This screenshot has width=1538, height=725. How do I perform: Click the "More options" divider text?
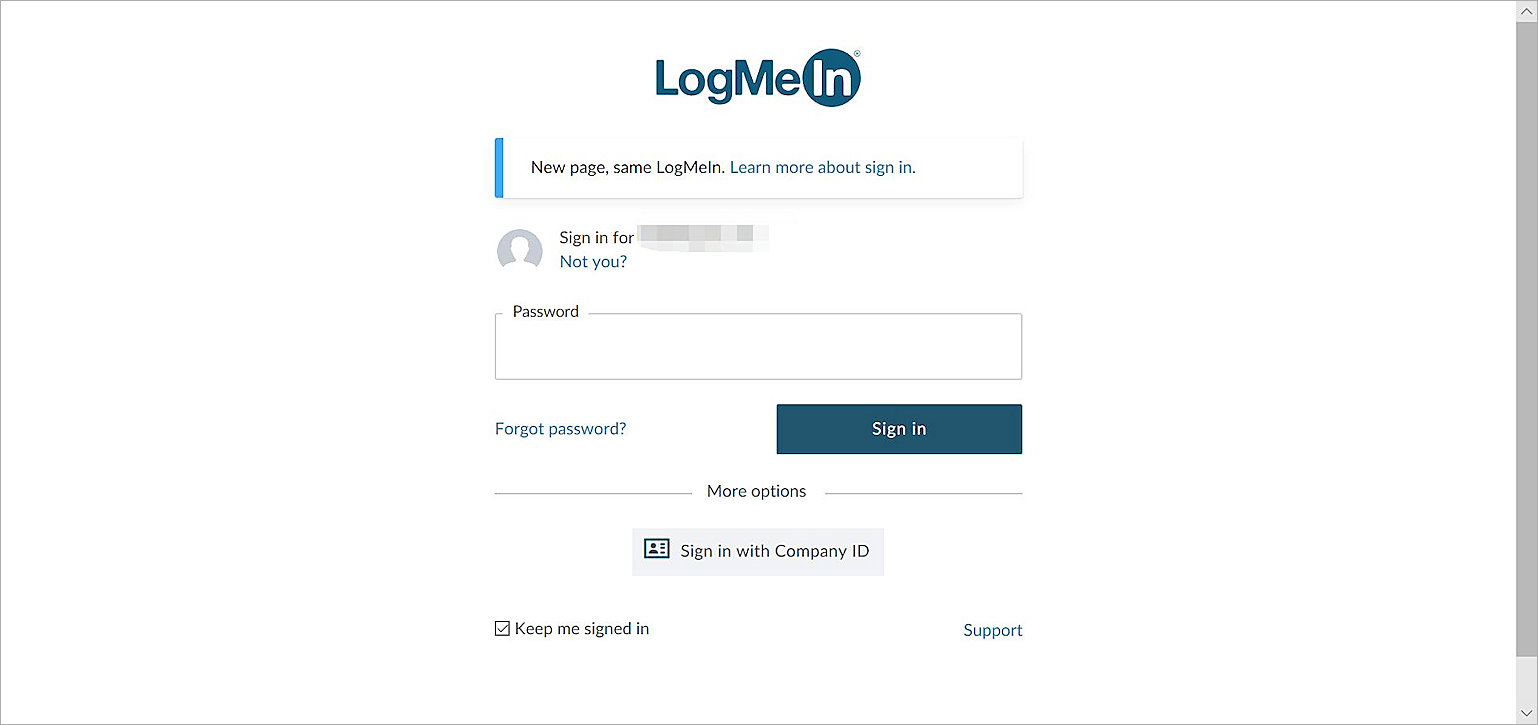756,492
